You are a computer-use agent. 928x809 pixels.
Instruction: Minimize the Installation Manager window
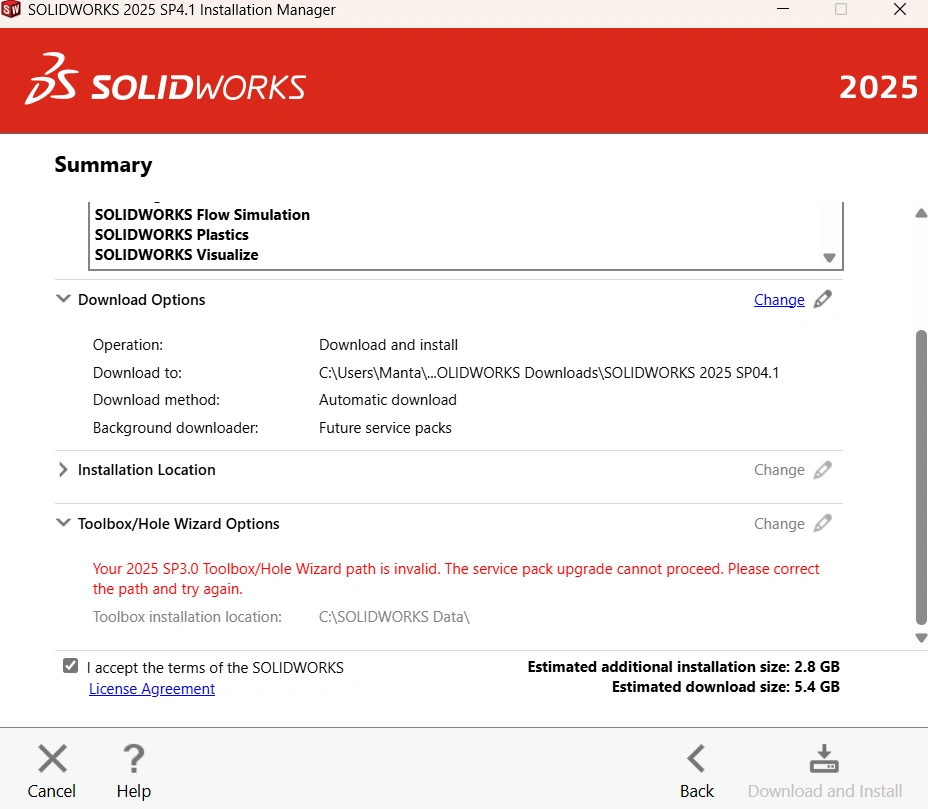(783, 9)
